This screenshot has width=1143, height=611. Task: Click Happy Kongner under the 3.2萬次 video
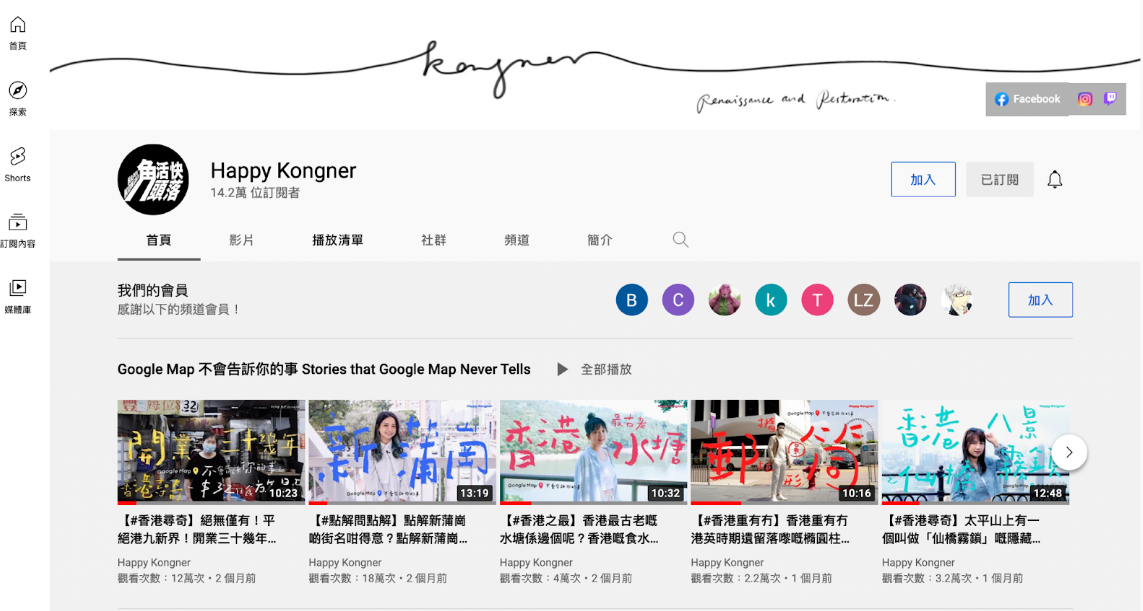(x=918, y=563)
